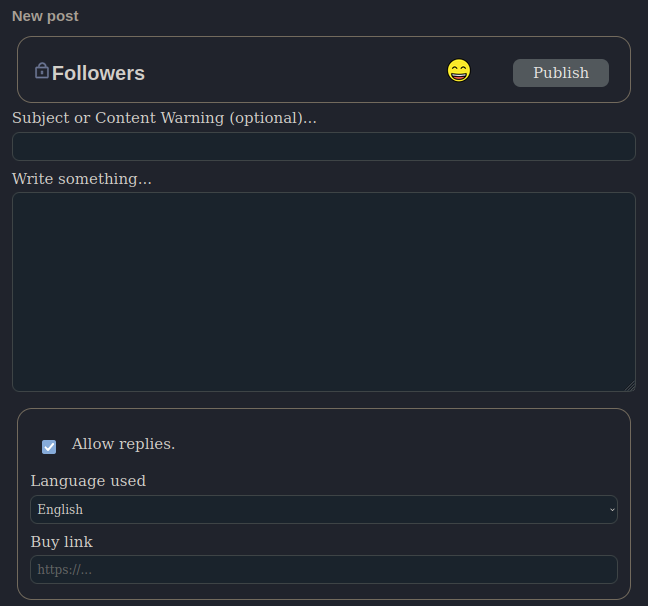Click the 'Buy link' label

click(61, 542)
